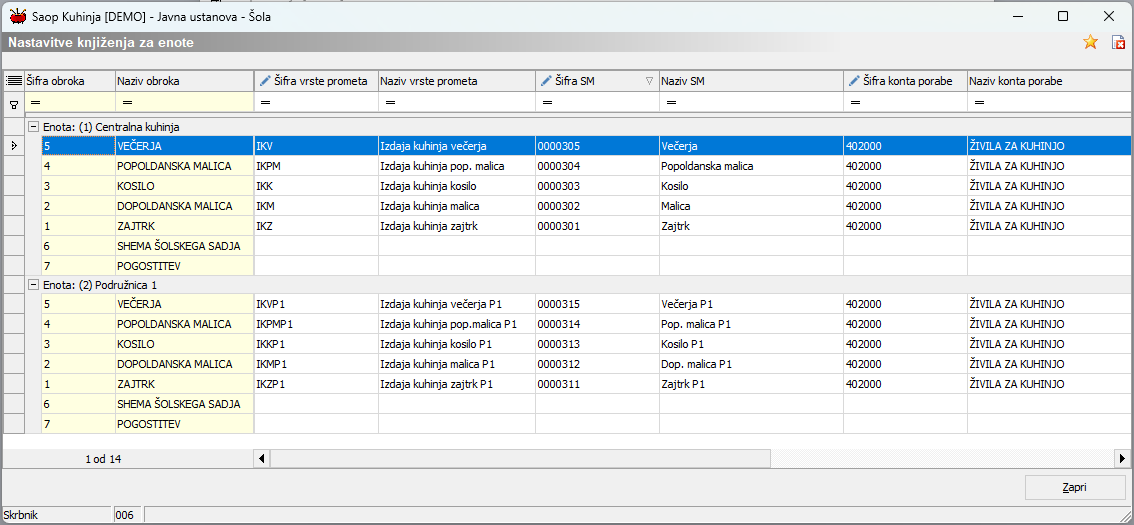Collapse the Enota (1) Centralna kuhinja group
1134x525 pixels.
pyautogui.click(x=33, y=127)
